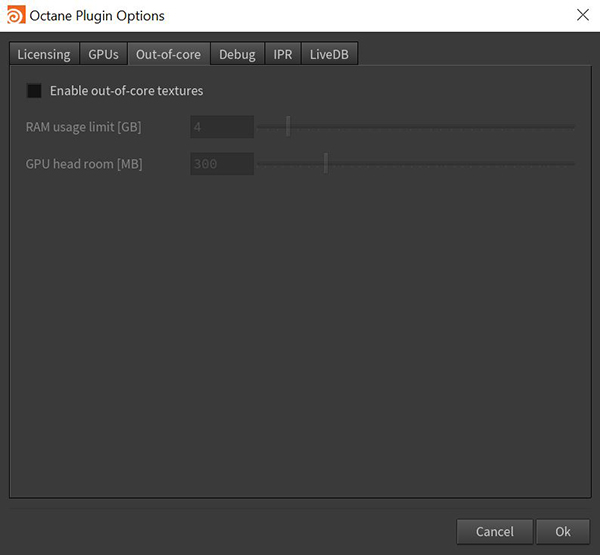This screenshot has height=555, width=600.
Task: Open the IPR tab
Action: [283, 55]
